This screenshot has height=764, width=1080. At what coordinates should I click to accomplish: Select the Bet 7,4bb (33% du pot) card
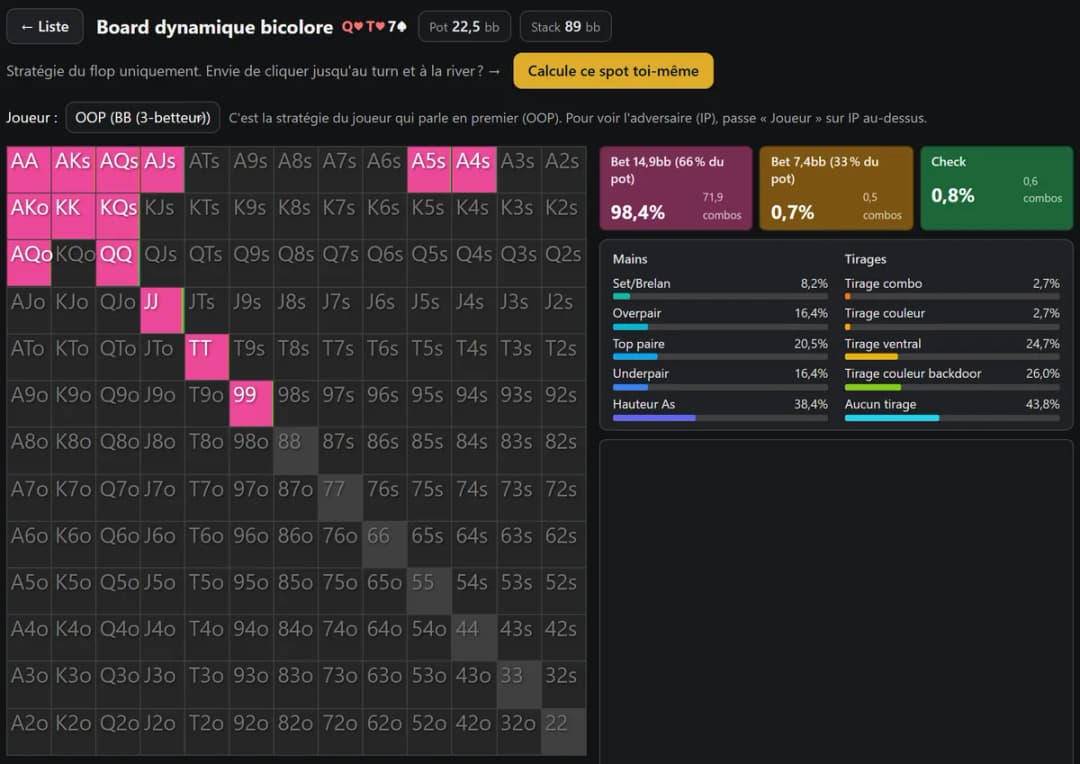(x=836, y=188)
